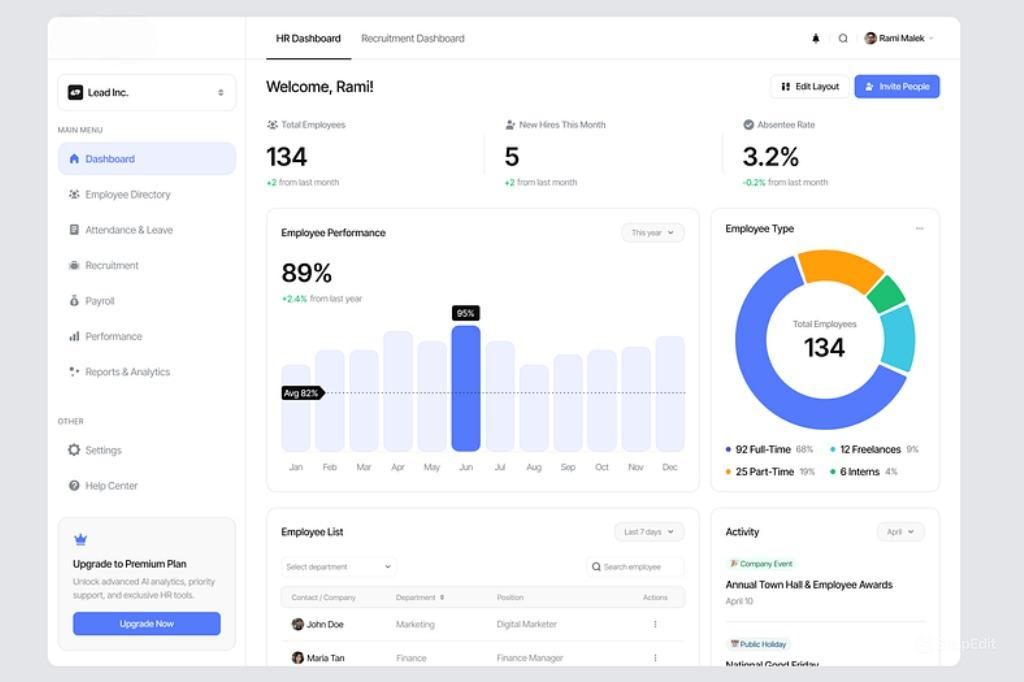Screen dimensions: 1024x682
Task: Open the Help Center
Action: [x=111, y=486]
